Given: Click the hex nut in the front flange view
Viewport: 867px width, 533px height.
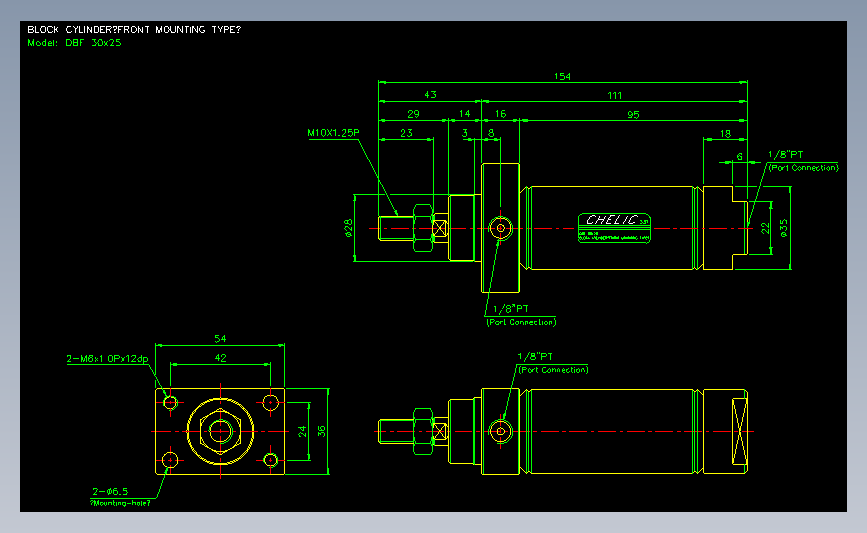Looking at the screenshot, I should click(x=220, y=431).
